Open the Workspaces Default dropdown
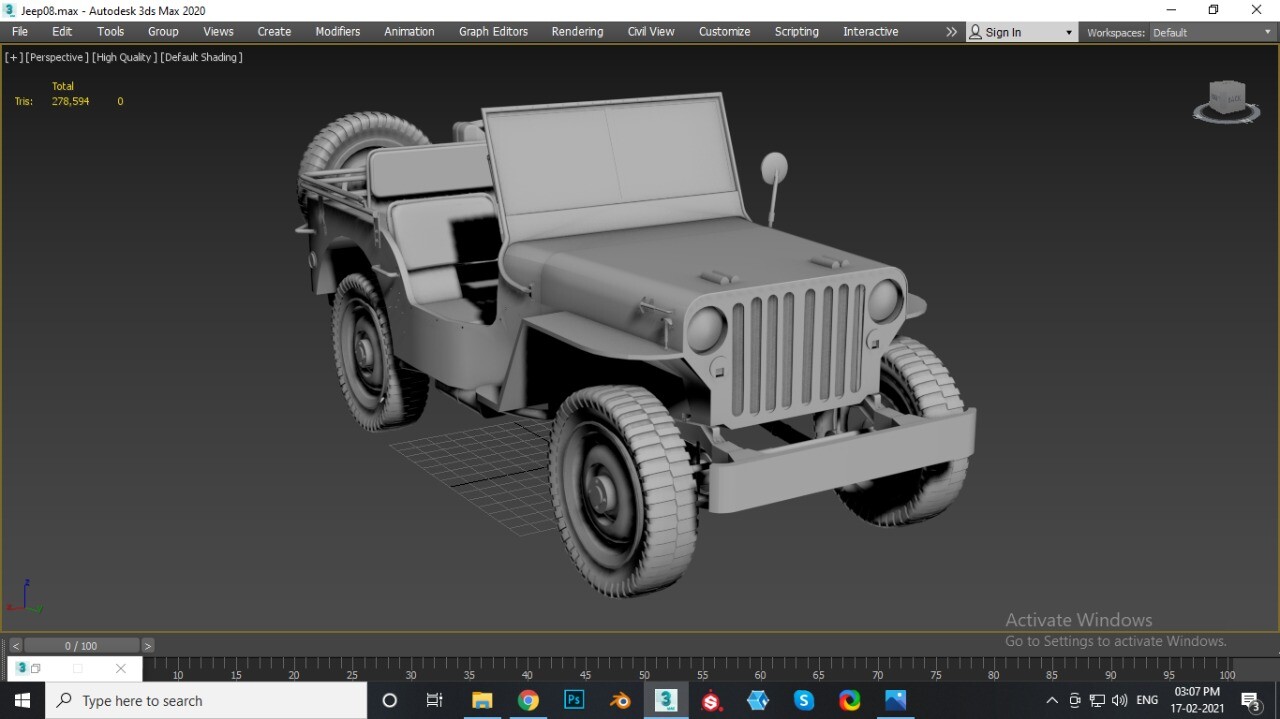1280x719 pixels. tap(1212, 33)
